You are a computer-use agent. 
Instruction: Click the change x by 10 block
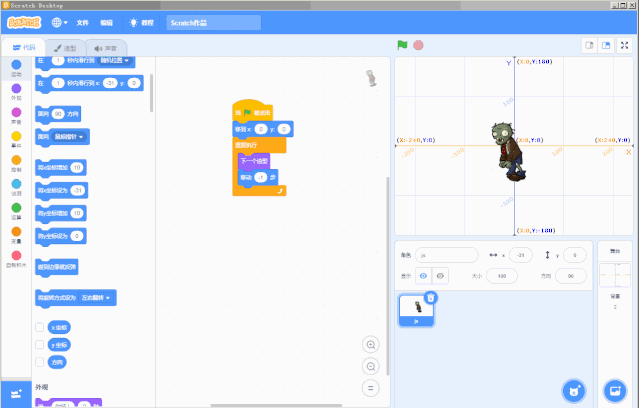(61, 168)
